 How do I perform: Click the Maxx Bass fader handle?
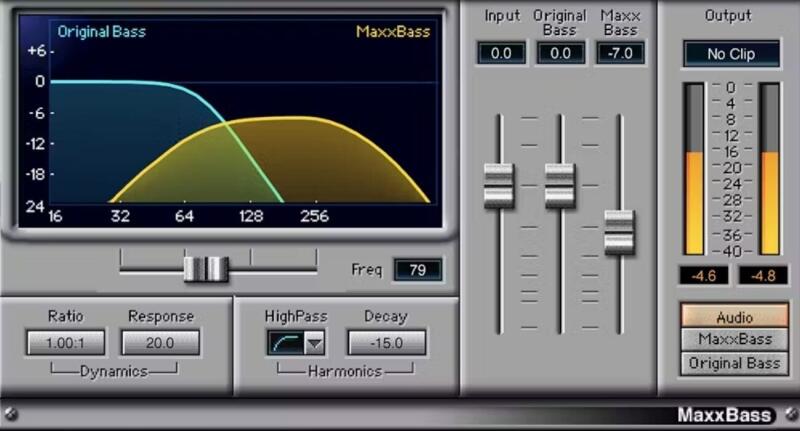click(x=620, y=232)
